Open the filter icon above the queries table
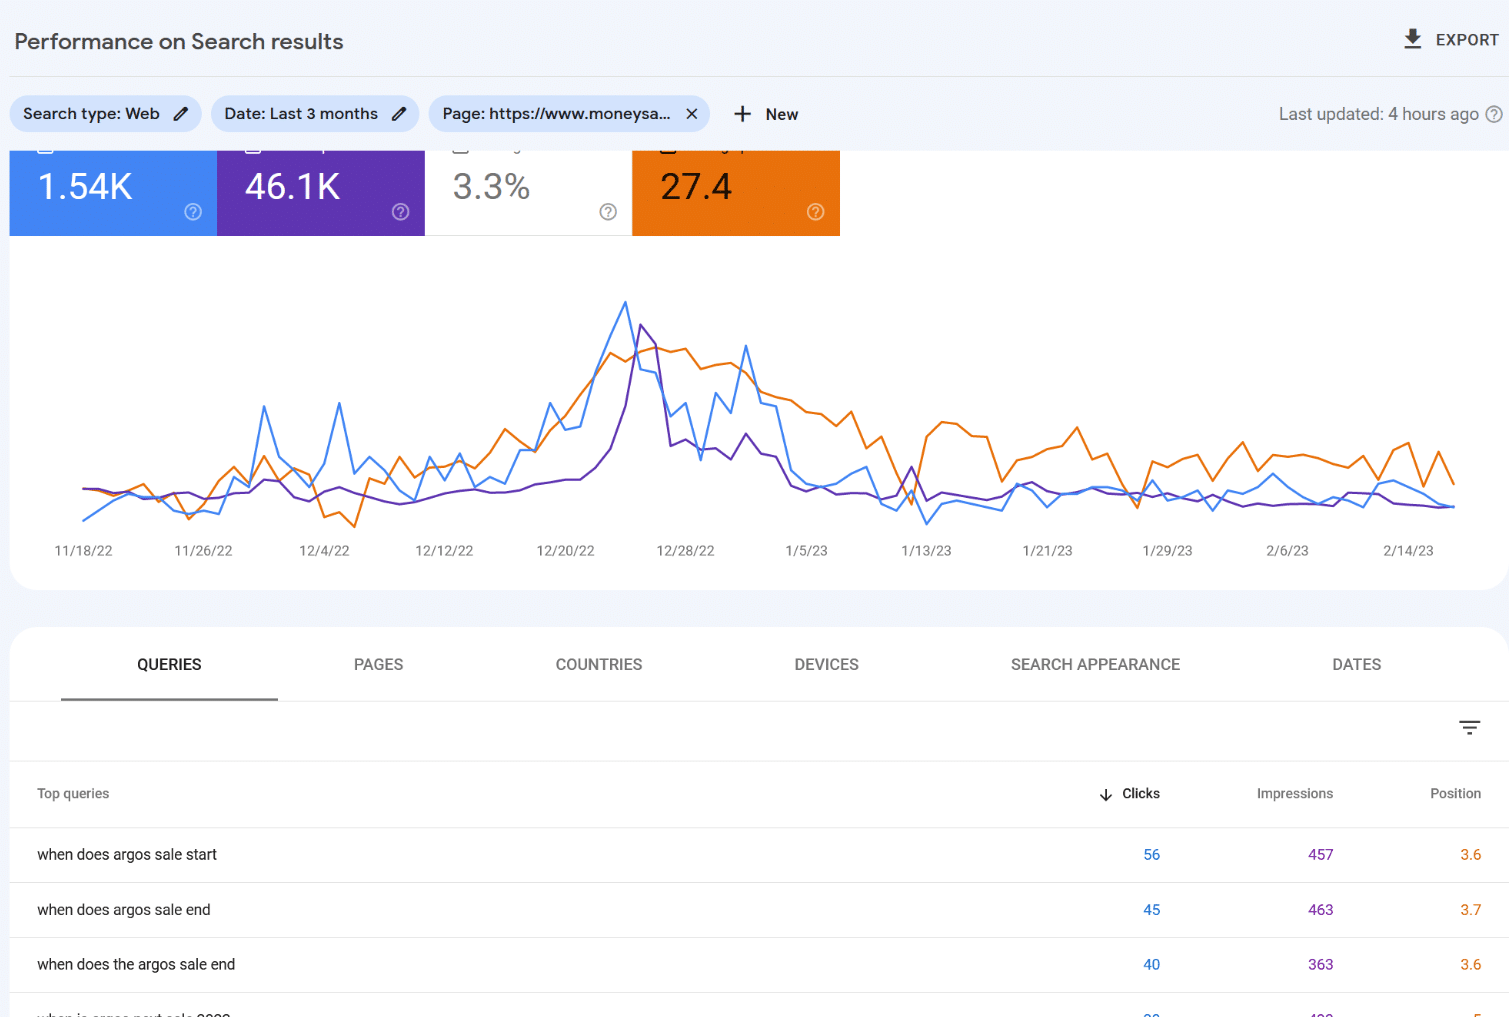This screenshot has width=1509, height=1017. pos(1468,728)
